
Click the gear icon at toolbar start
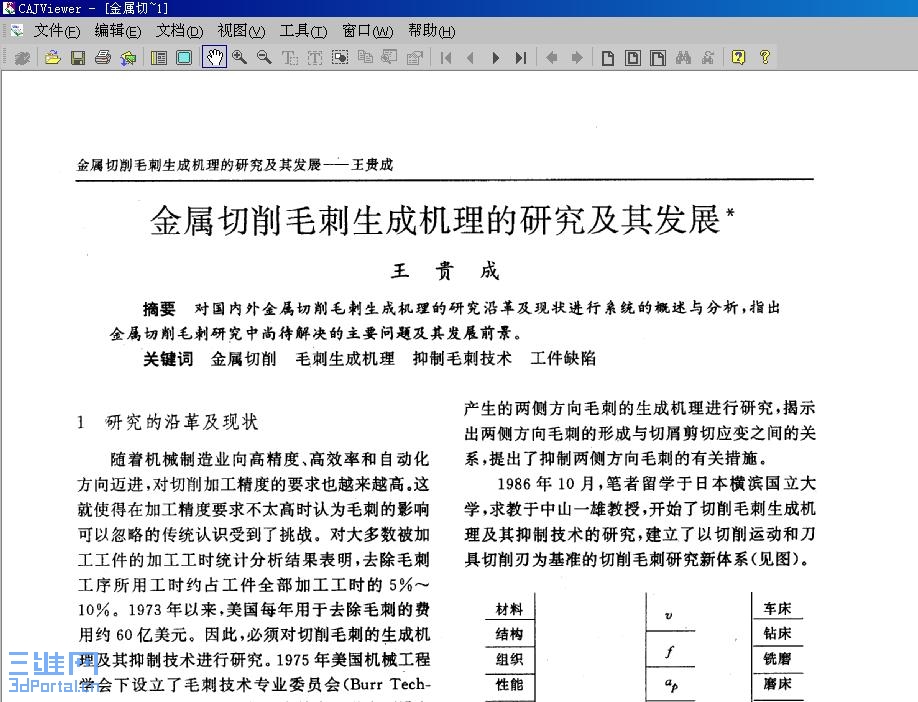(22, 57)
